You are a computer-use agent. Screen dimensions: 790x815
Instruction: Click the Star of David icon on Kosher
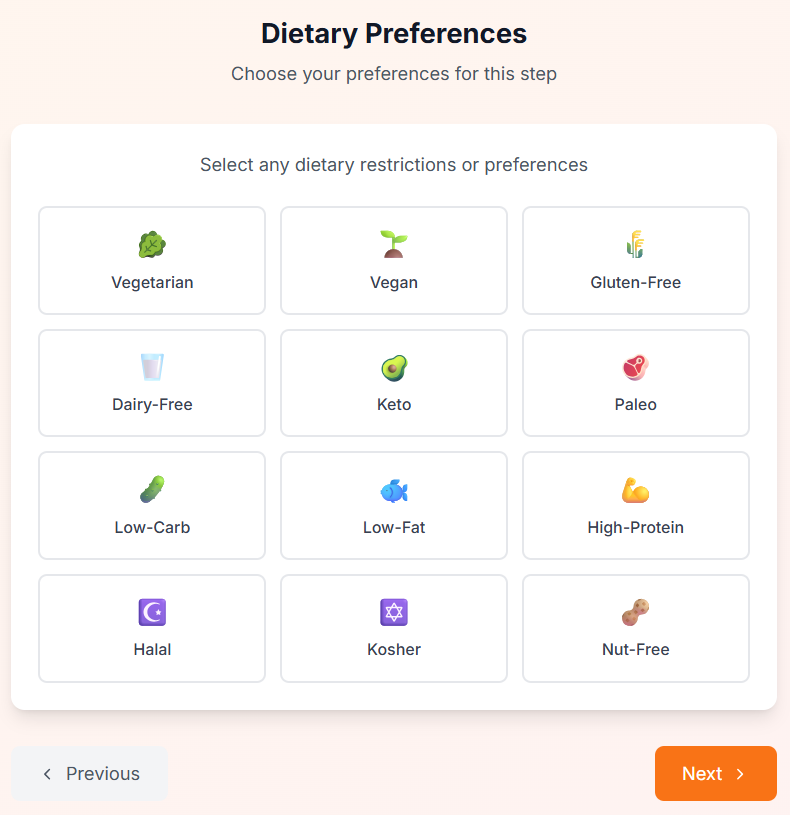click(x=393, y=611)
